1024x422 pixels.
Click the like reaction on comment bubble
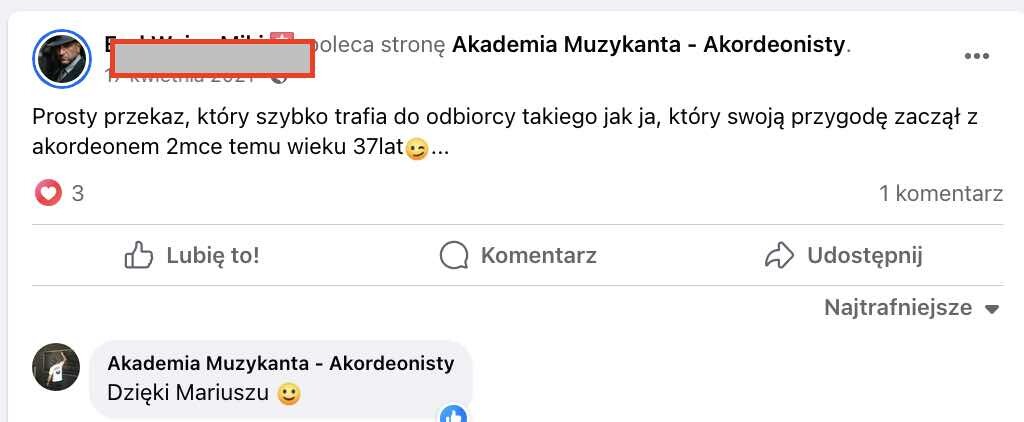click(x=454, y=414)
